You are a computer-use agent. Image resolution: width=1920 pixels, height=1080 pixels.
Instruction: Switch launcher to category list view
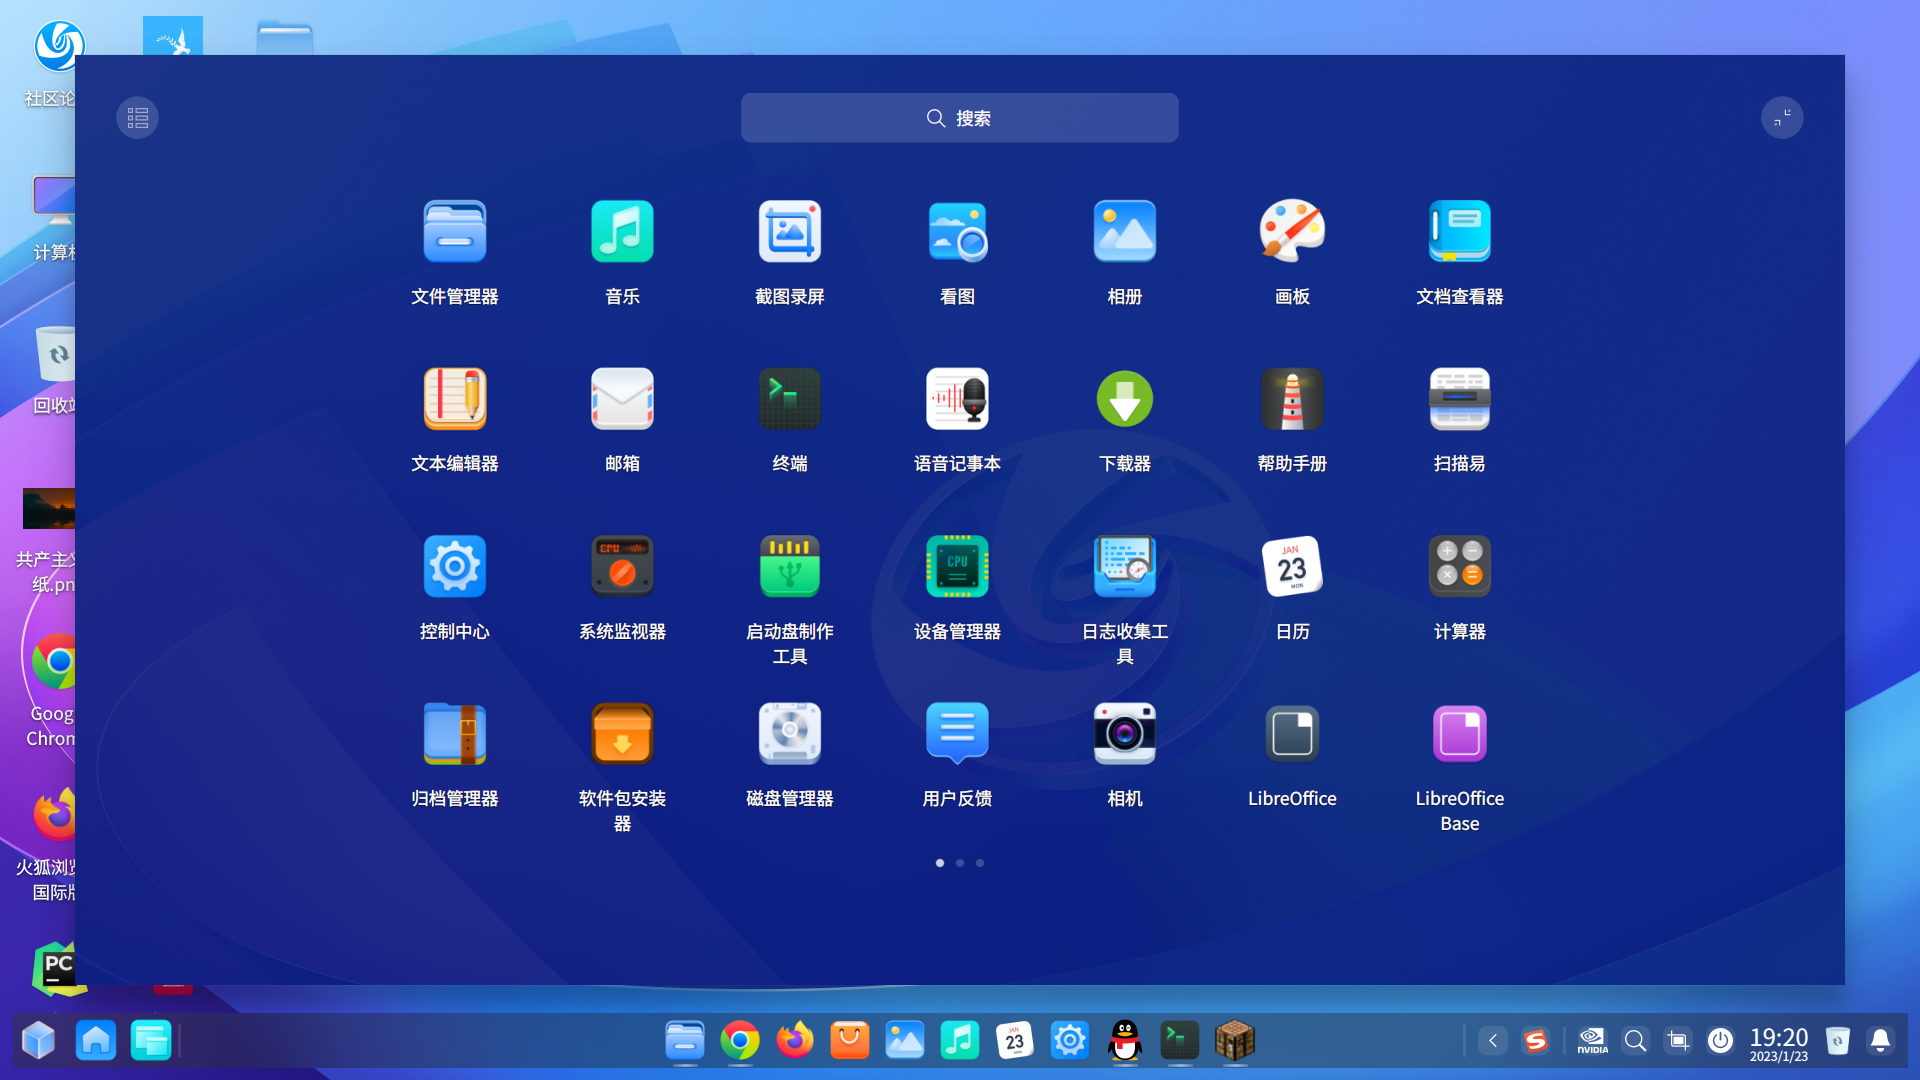(137, 117)
